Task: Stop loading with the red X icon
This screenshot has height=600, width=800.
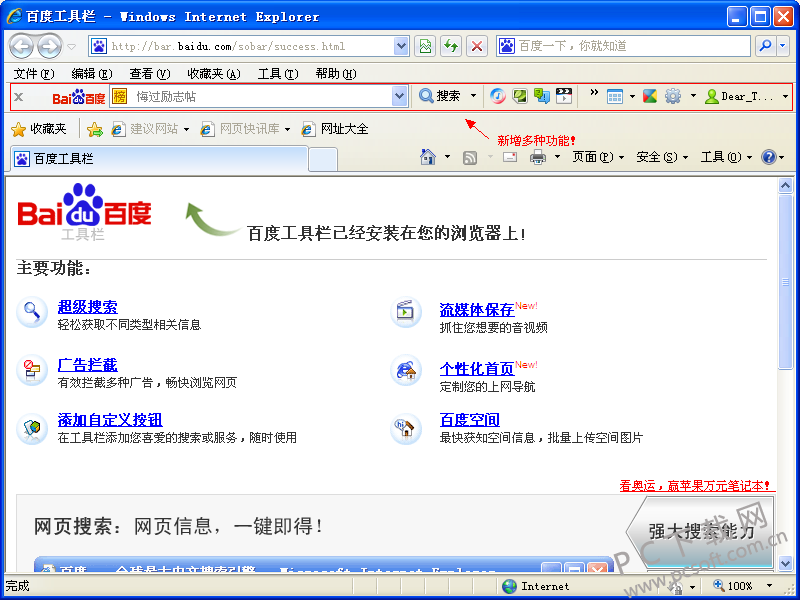Action: 477,46
